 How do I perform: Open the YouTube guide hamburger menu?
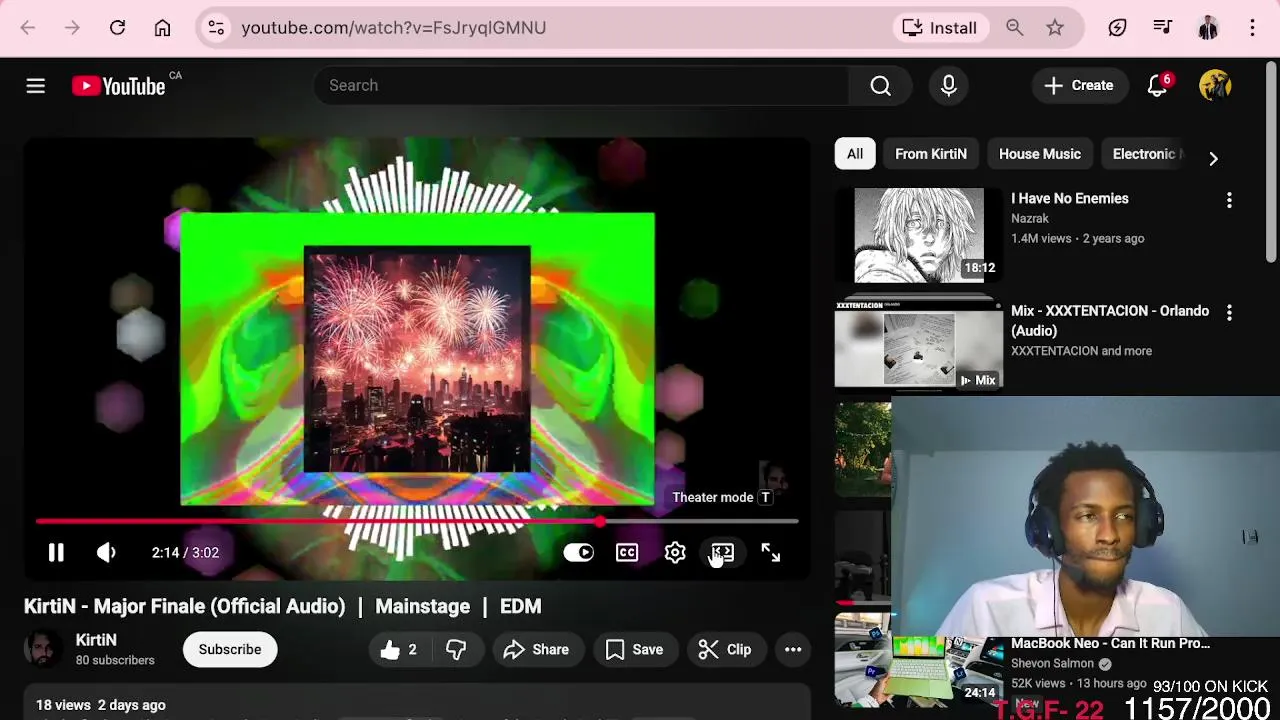click(x=36, y=86)
